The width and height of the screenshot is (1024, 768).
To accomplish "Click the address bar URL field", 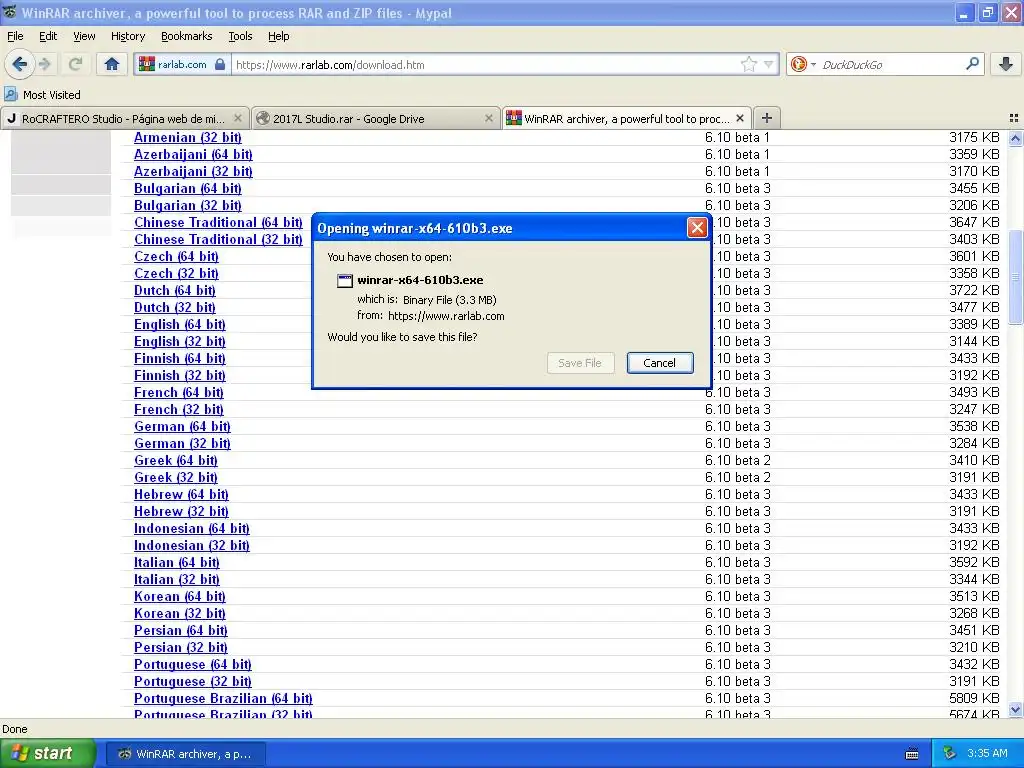I will point(487,65).
